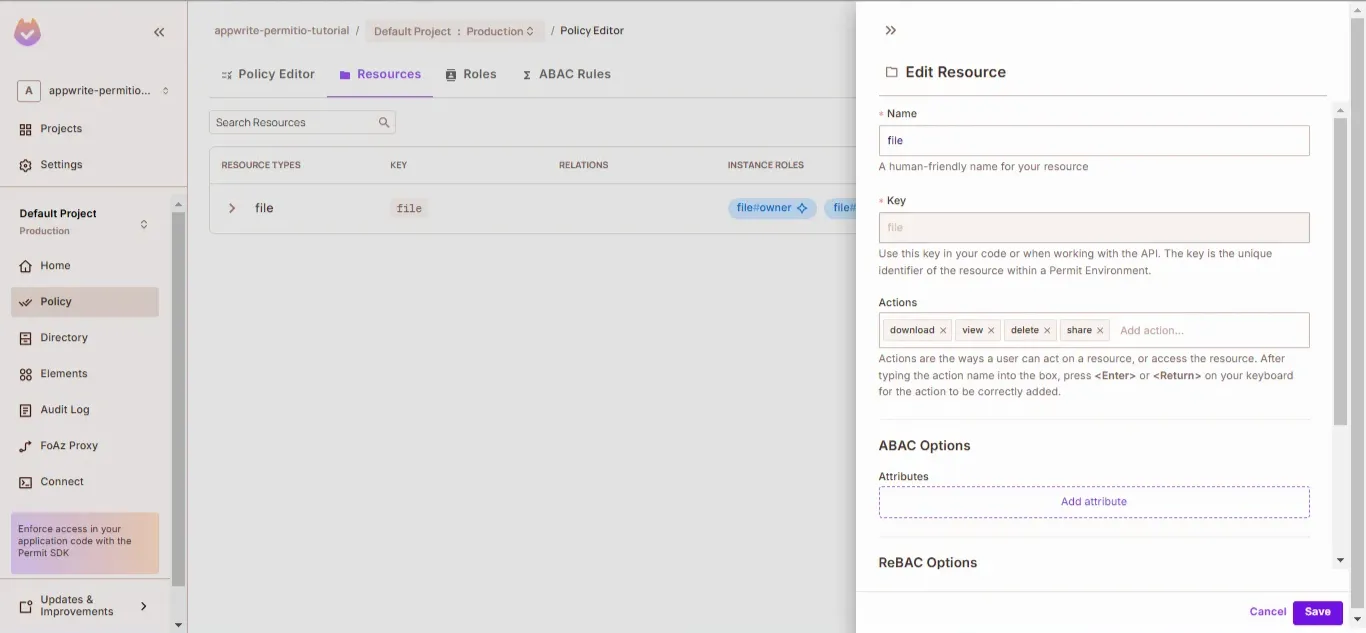Open Connect in the sidebar

(x=85, y=482)
